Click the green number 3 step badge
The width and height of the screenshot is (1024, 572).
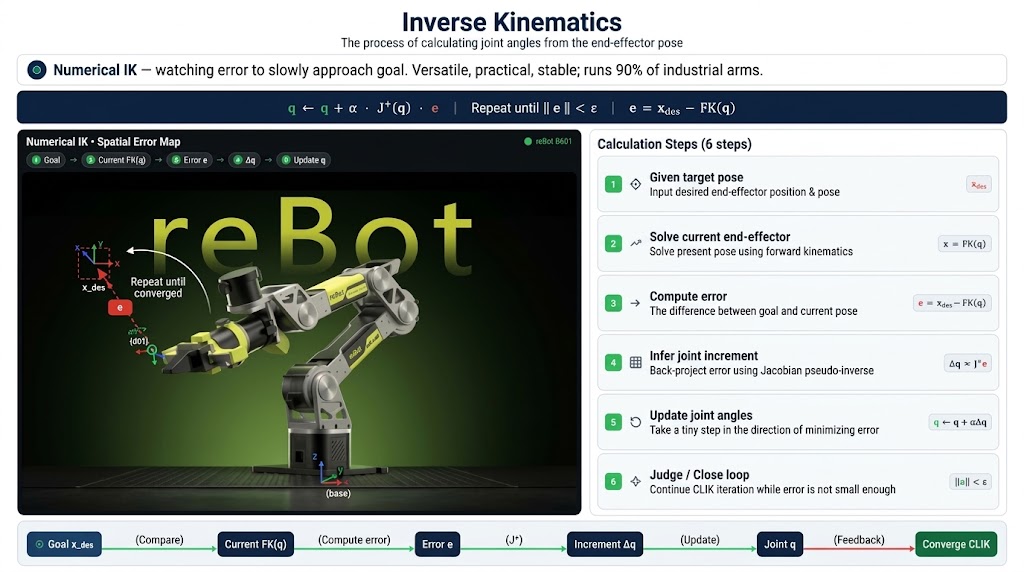(613, 303)
